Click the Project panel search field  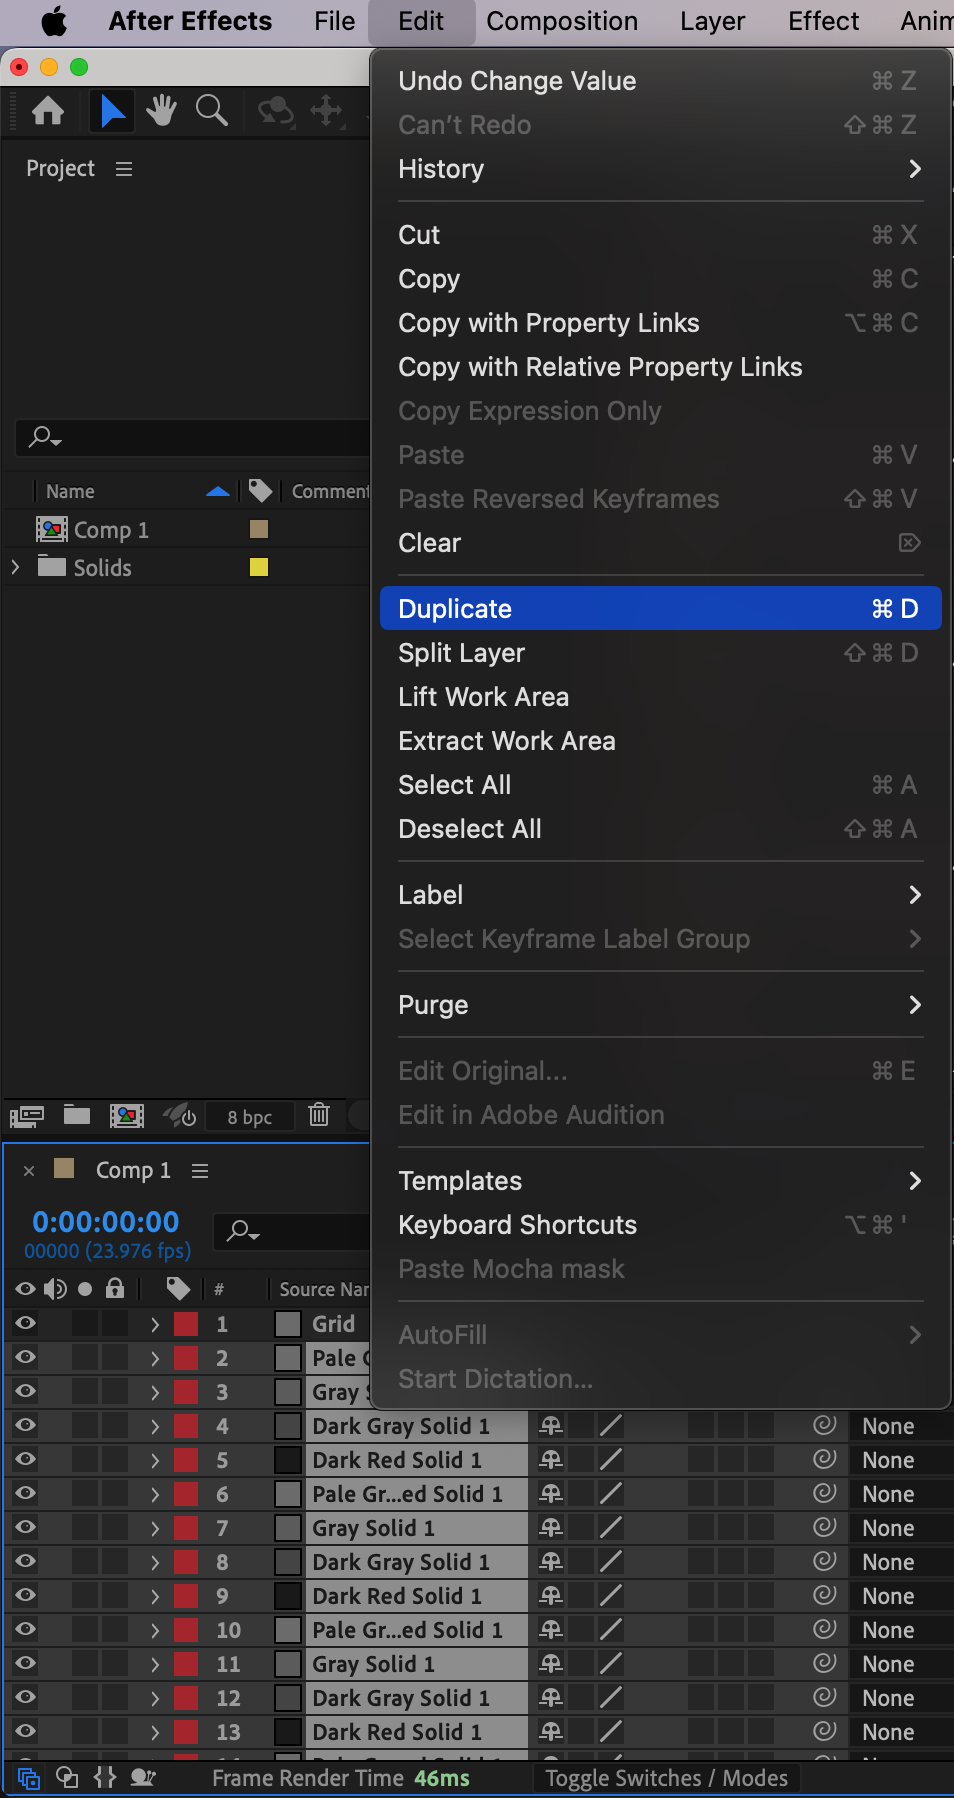[x=194, y=437]
